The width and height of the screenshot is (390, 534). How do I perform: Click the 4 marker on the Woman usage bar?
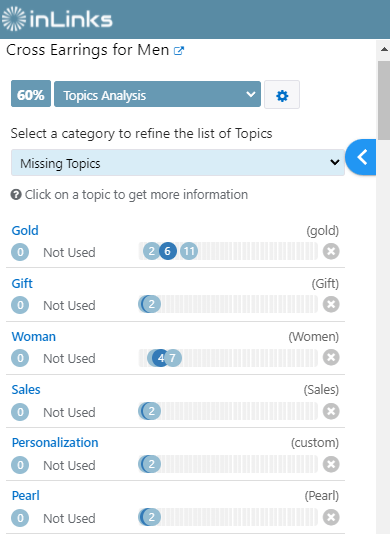(x=159, y=358)
